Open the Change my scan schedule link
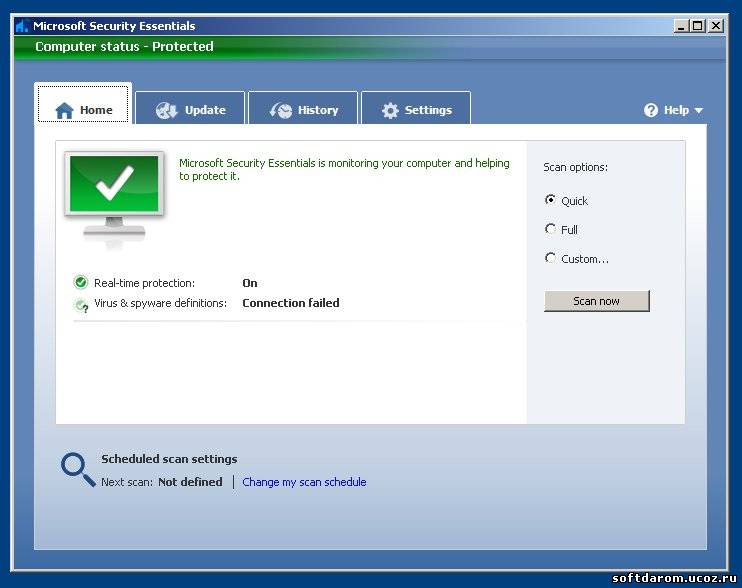 point(304,482)
